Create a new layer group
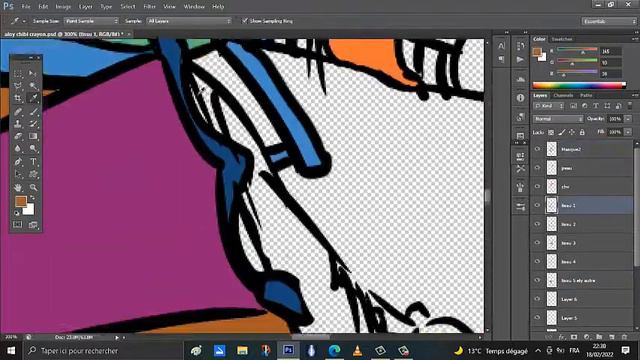640x360 pixels. click(599, 337)
